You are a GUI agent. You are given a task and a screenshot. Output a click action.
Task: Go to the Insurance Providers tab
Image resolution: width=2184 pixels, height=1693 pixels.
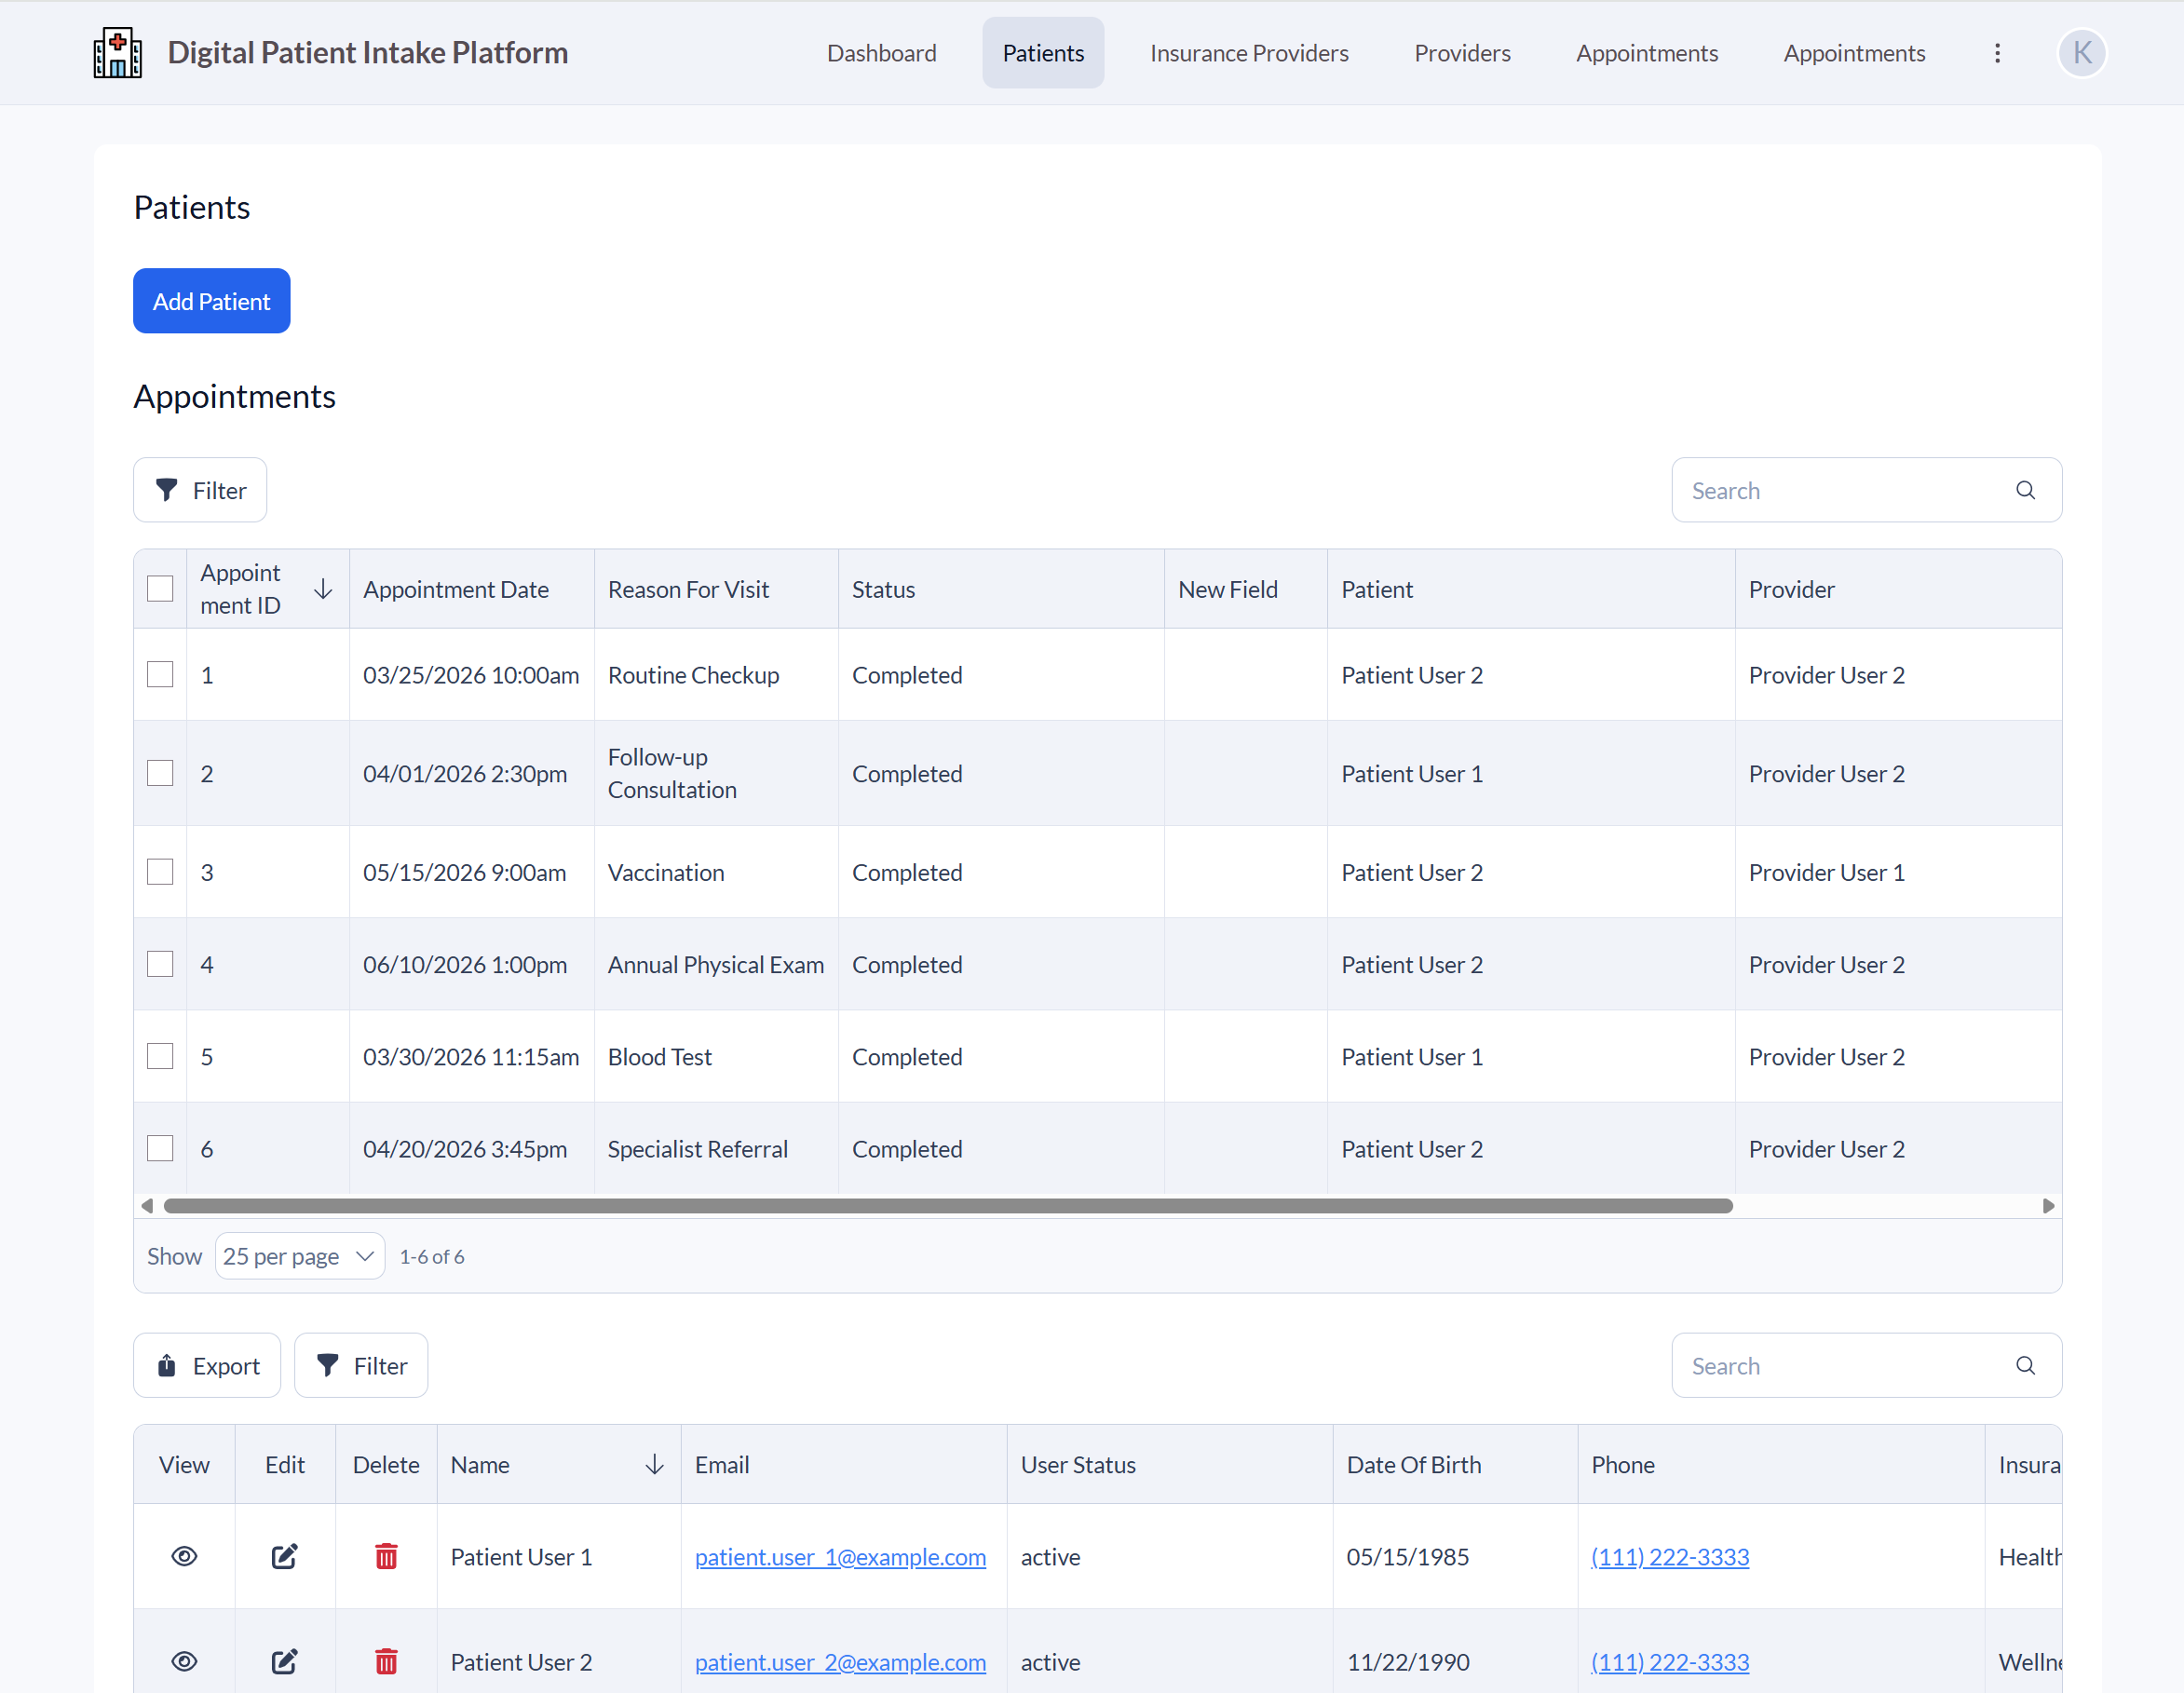tap(1248, 53)
